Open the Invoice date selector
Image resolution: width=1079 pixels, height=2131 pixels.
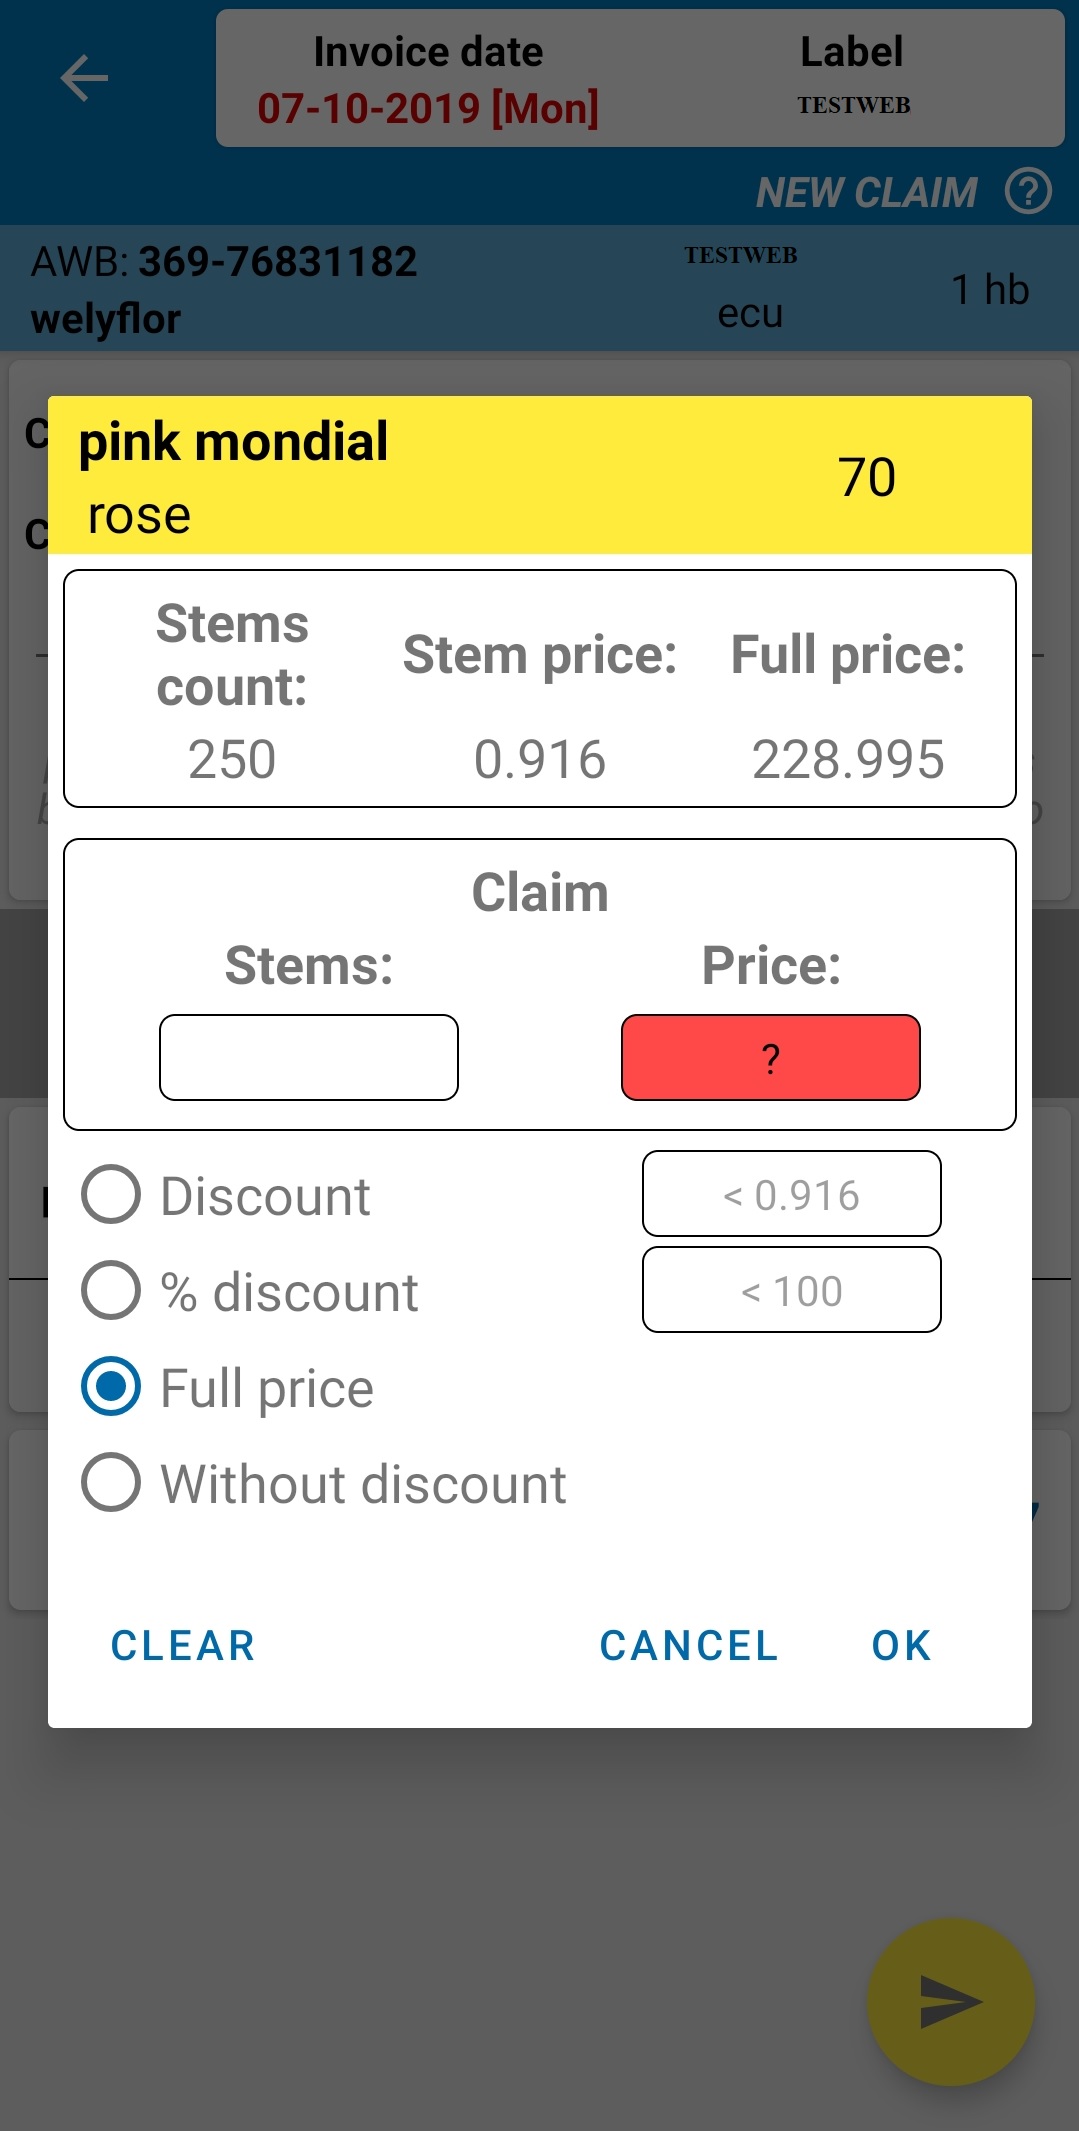[428, 80]
